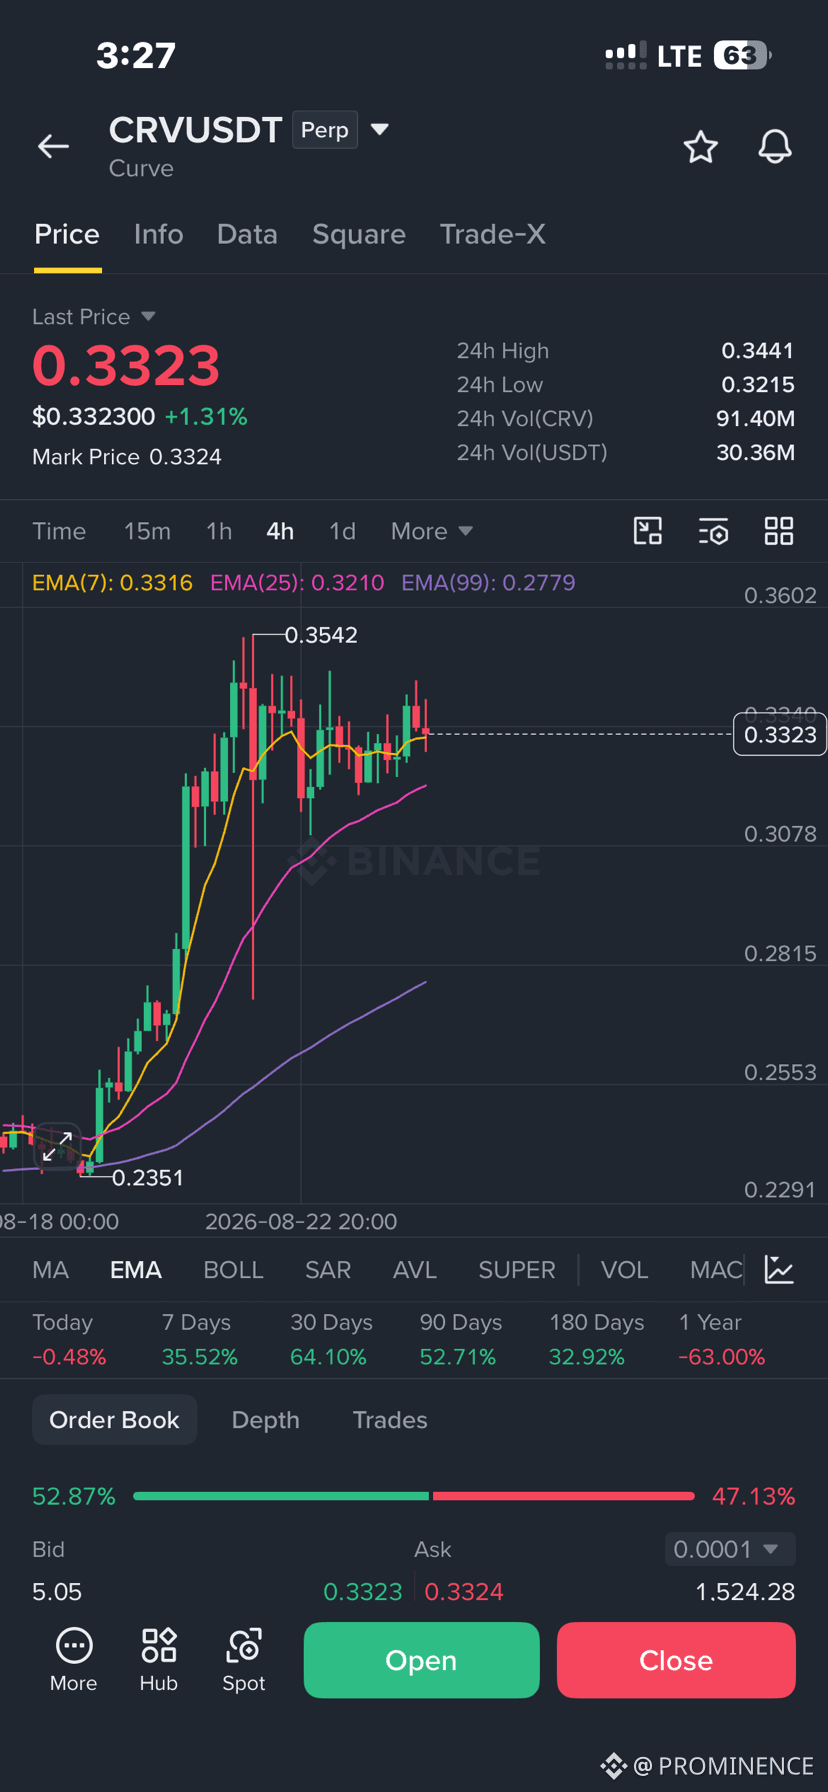Select the Order Book tab

(114, 1420)
